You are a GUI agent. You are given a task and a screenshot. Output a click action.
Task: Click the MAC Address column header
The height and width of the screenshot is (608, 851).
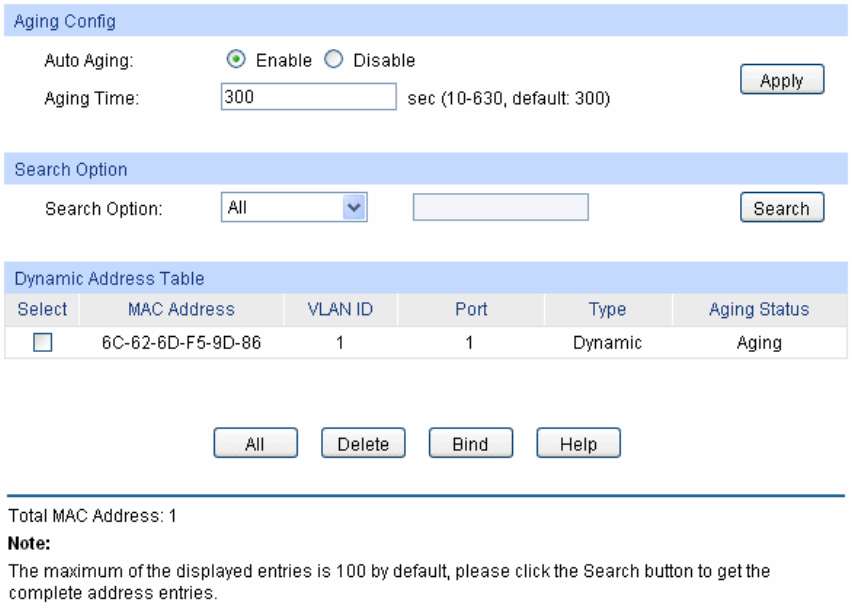(181, 309)
